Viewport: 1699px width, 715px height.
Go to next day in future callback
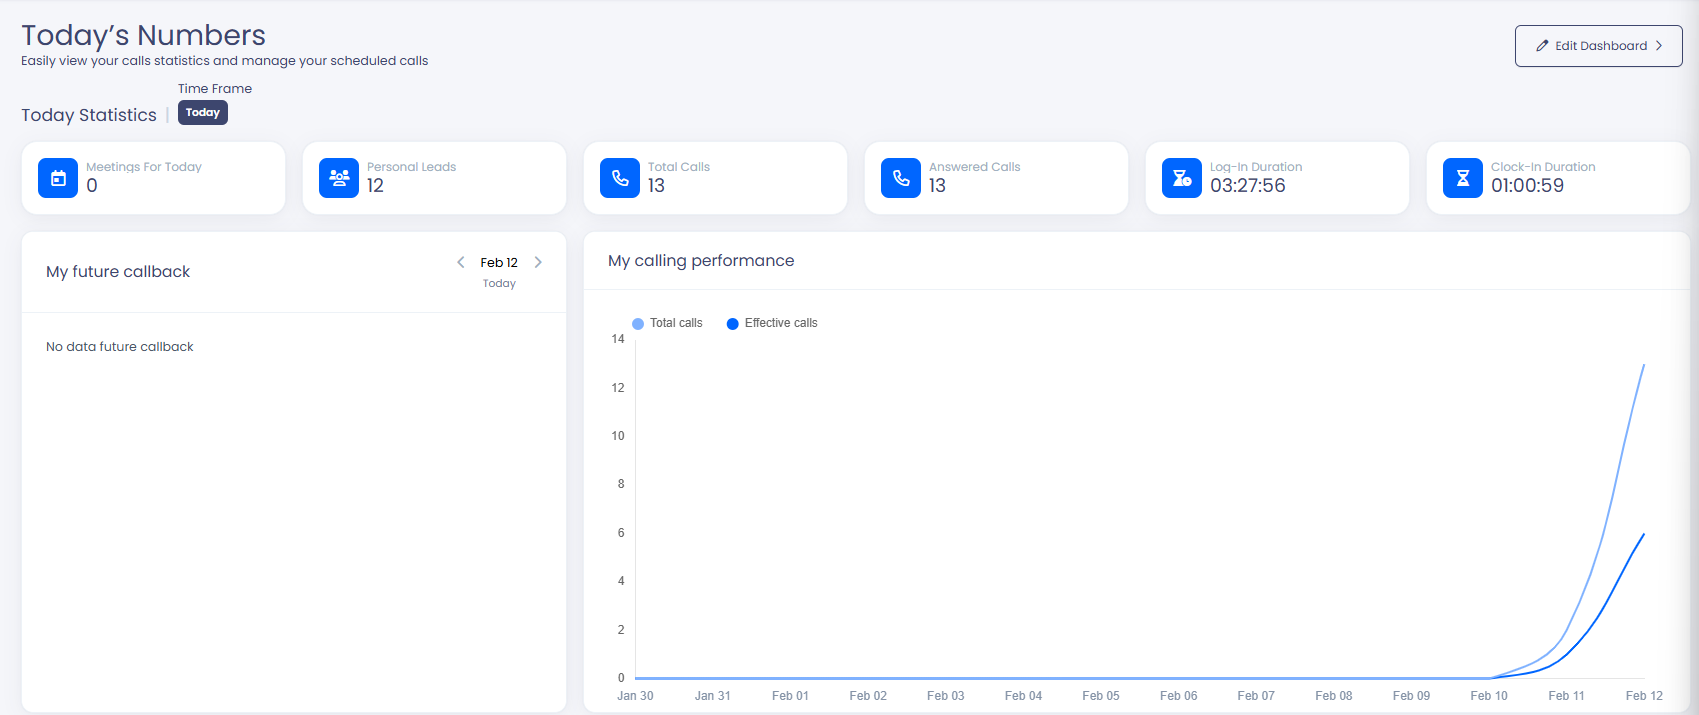click(538, 262)
